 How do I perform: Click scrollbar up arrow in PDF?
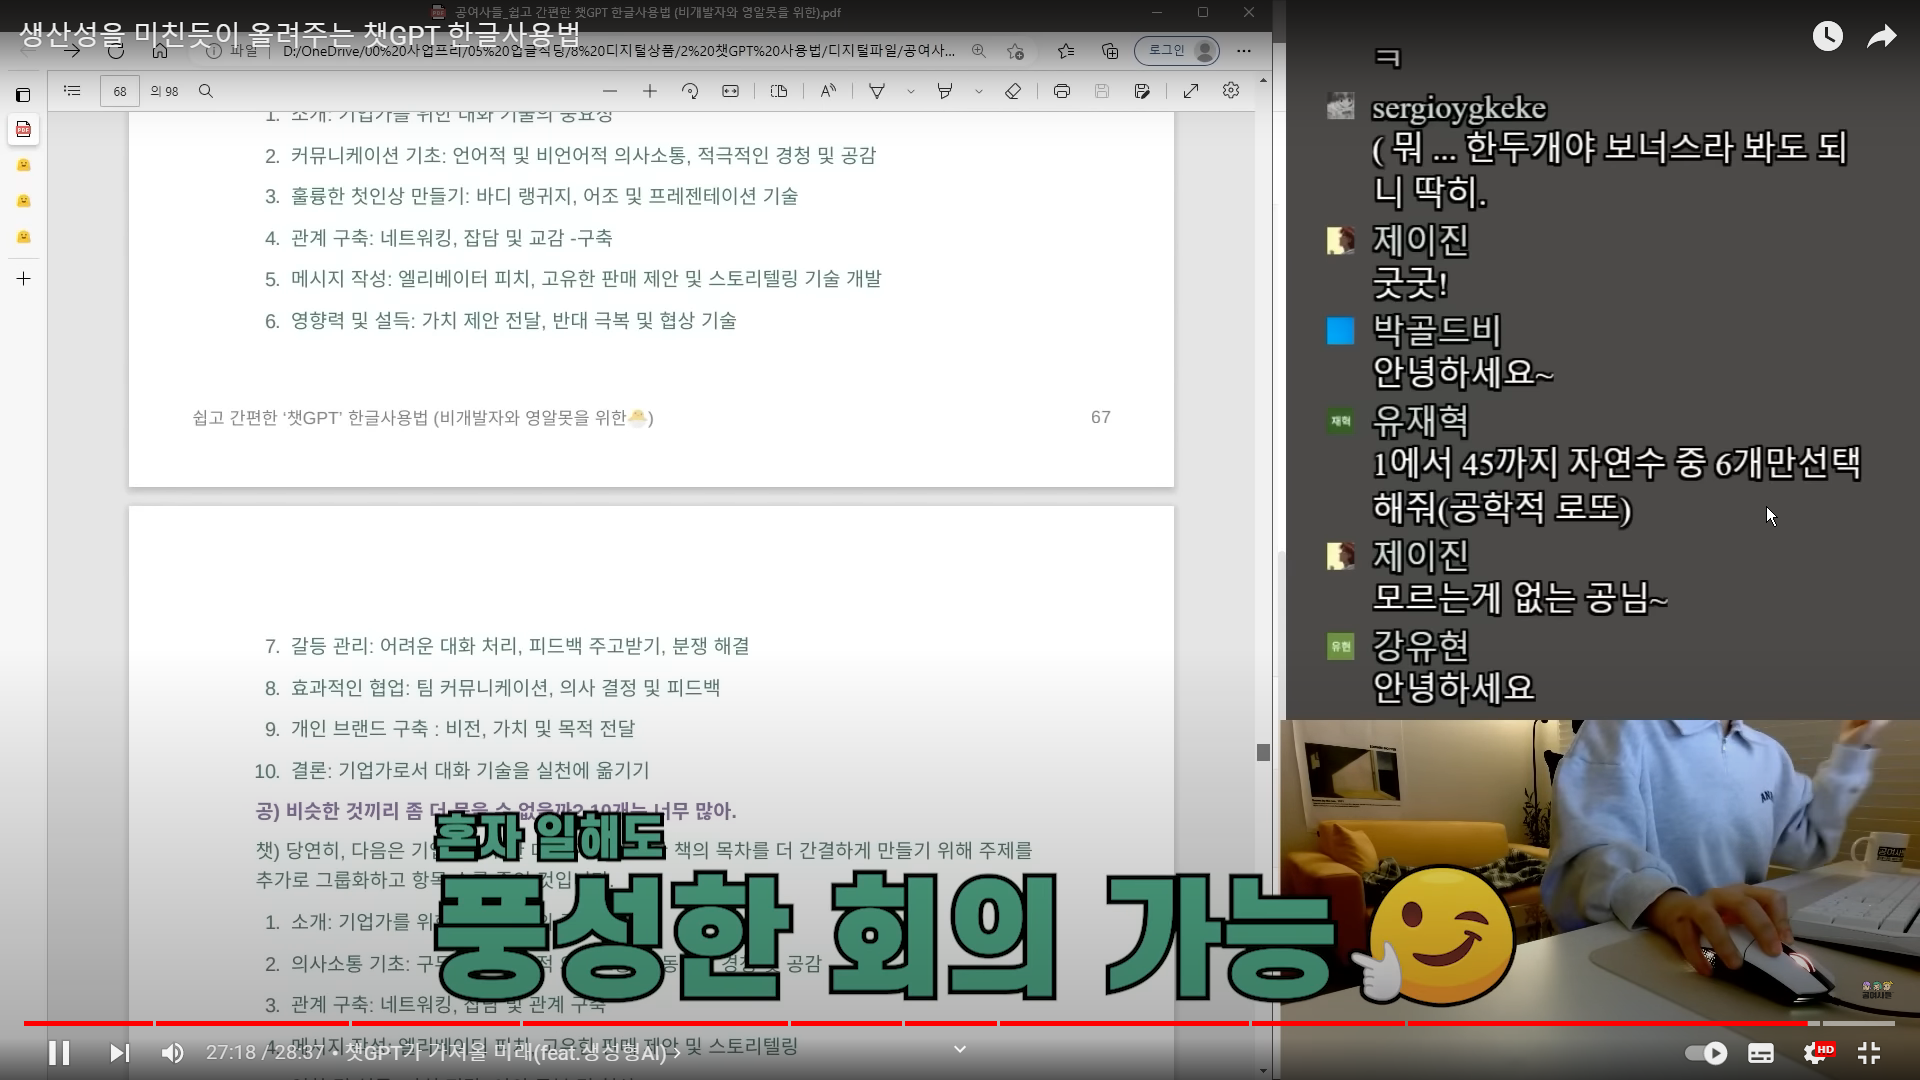pyautogui.click(x=1263, y=79)
